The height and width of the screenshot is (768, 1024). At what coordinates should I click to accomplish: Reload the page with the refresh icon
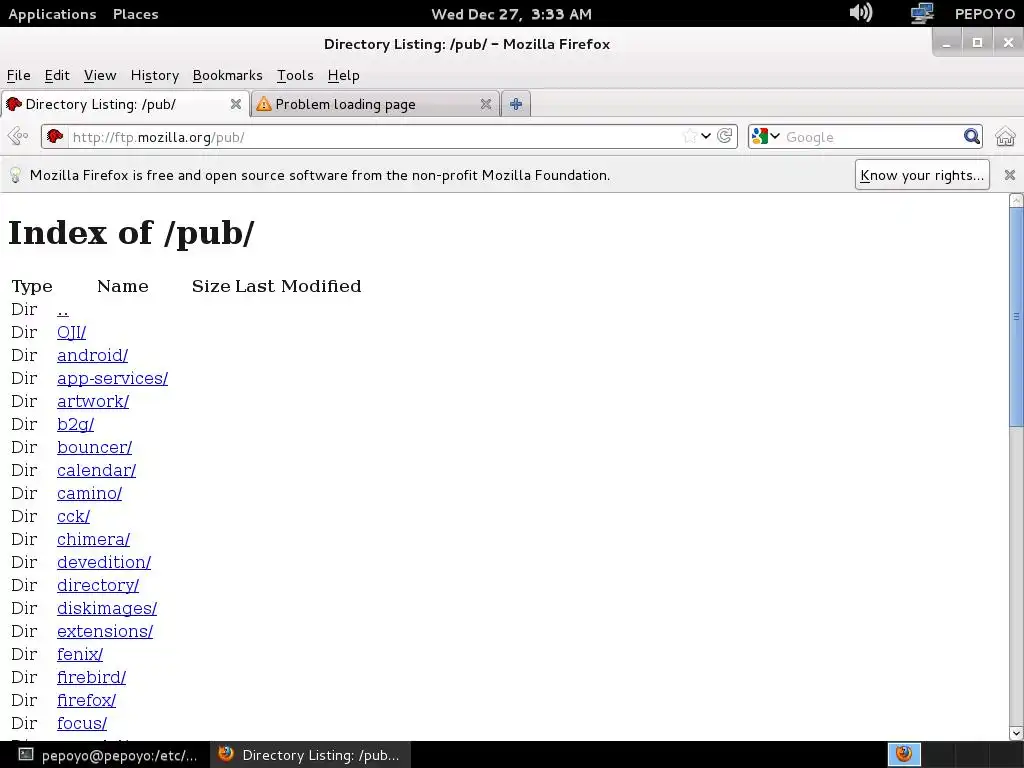click(724, 136)
